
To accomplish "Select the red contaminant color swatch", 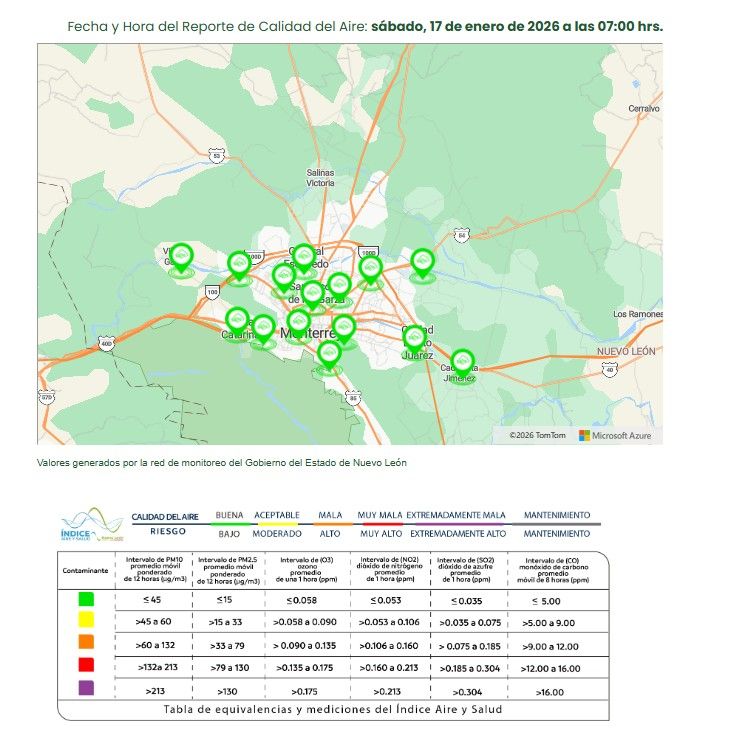I will [86, 666].
